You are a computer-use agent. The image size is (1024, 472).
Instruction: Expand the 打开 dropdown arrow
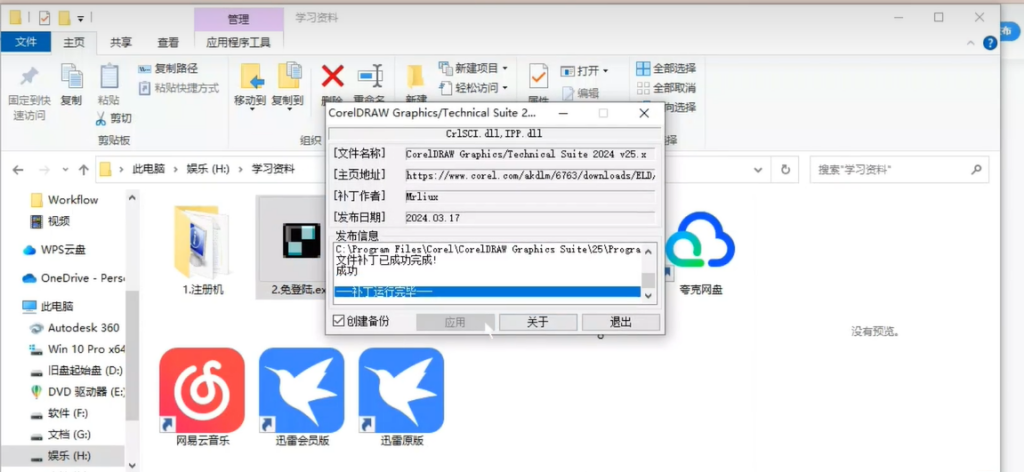click(605, 71)
